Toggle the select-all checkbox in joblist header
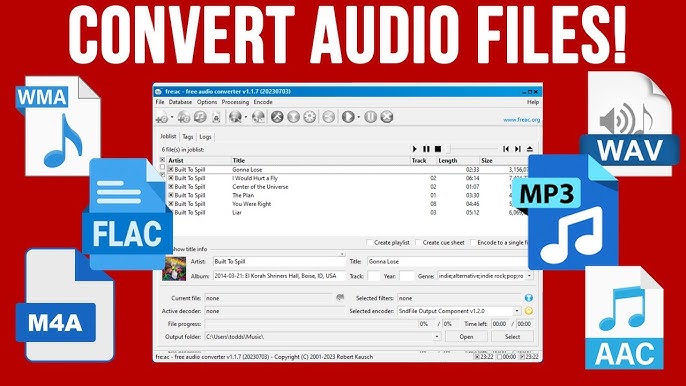The width and height of the screenshot is (686, 386). (163, 160)
